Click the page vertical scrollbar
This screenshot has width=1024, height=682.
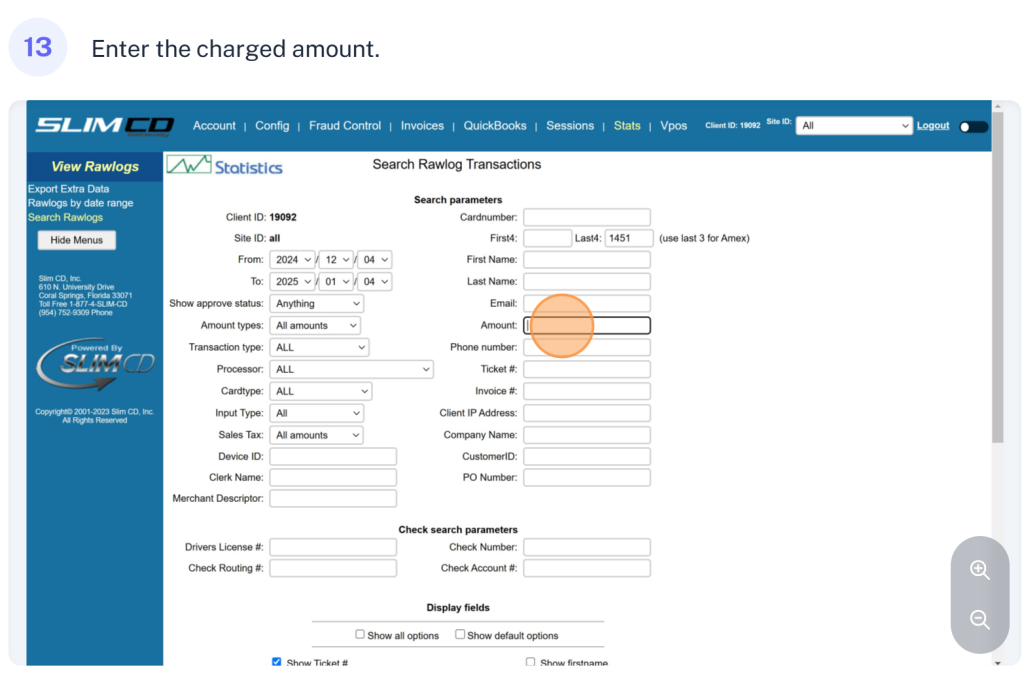997,300
